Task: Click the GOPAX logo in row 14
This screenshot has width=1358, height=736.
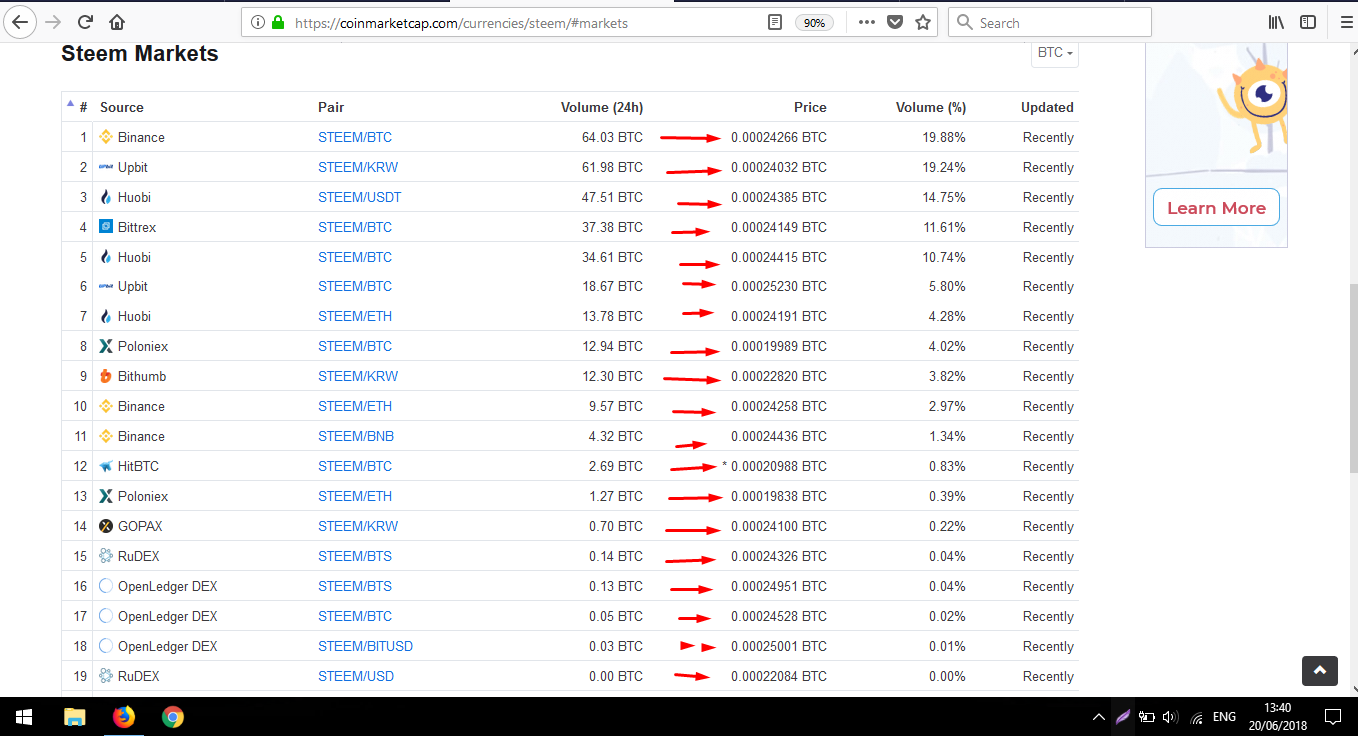Action: [x=106, y=526]
